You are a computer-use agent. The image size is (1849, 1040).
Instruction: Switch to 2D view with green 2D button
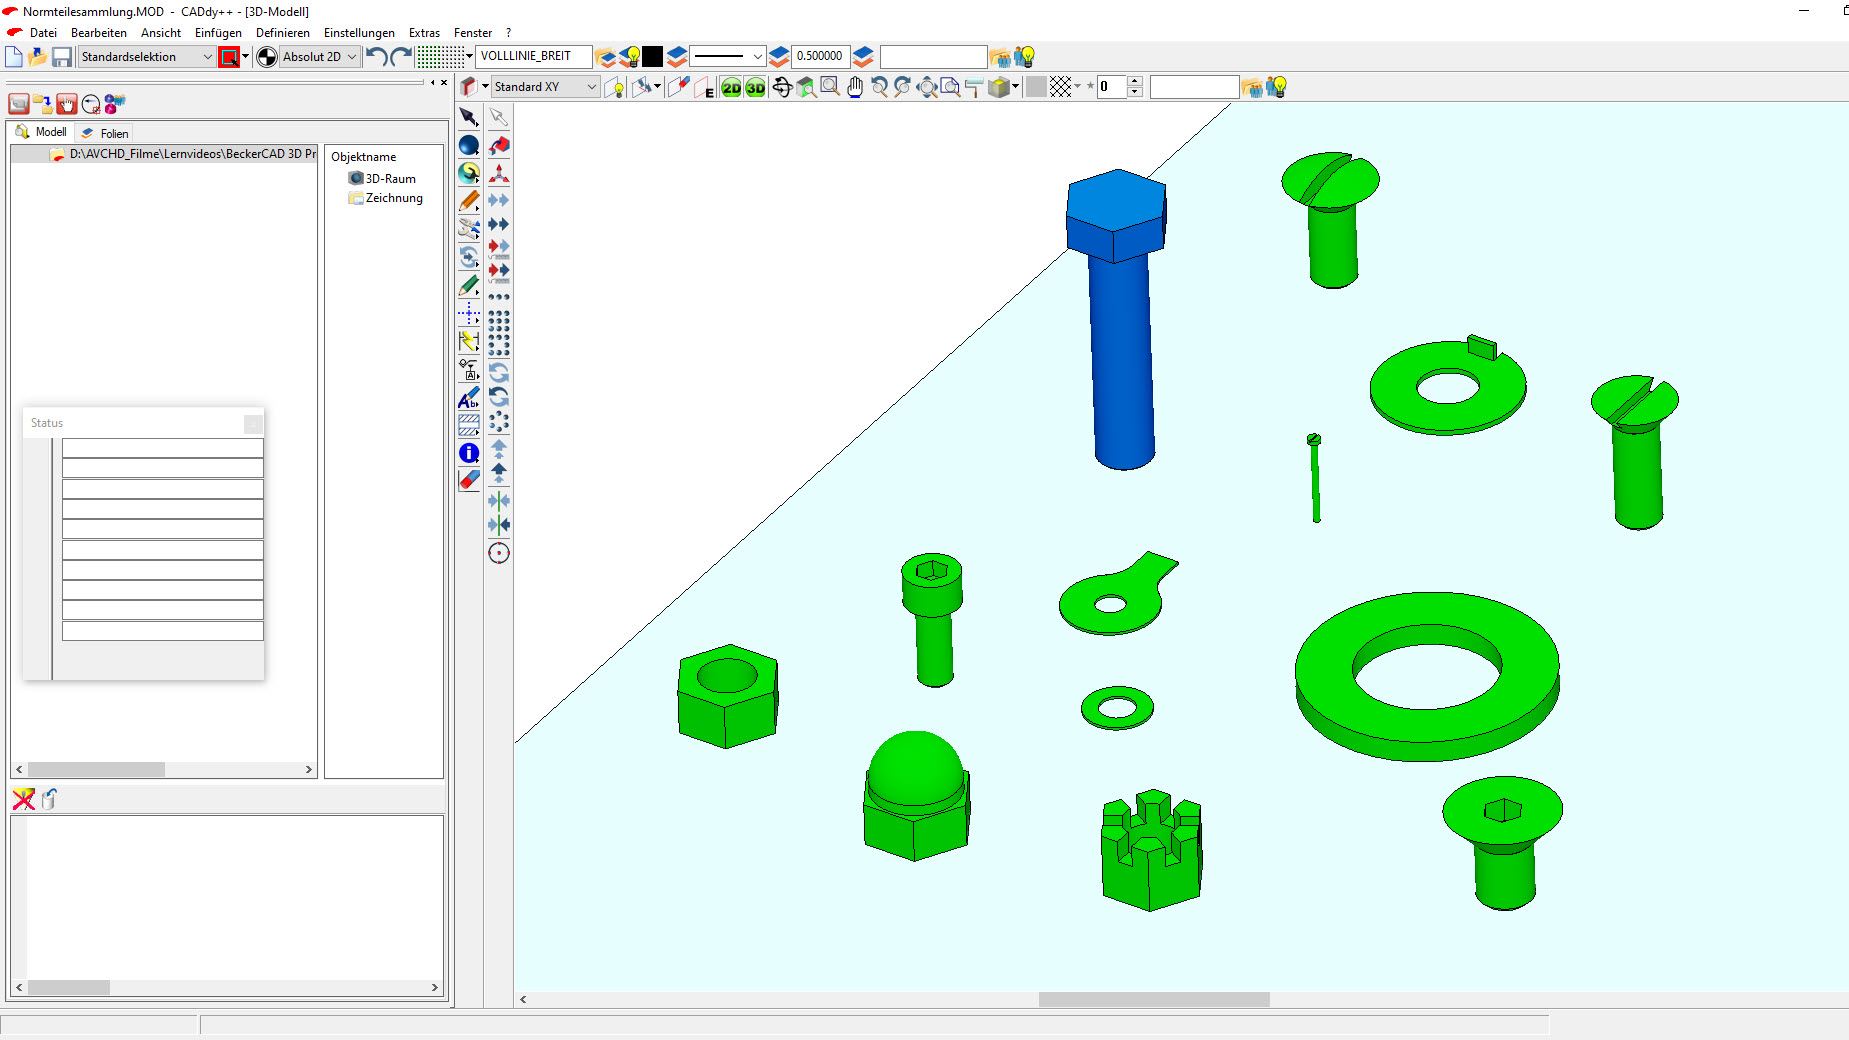point(731,88)
